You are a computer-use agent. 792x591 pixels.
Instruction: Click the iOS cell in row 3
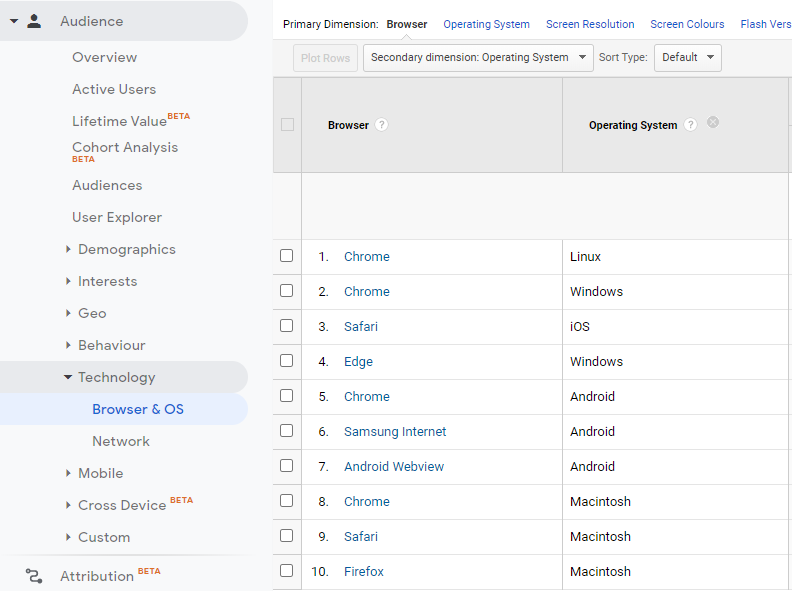tap(580, 326)
